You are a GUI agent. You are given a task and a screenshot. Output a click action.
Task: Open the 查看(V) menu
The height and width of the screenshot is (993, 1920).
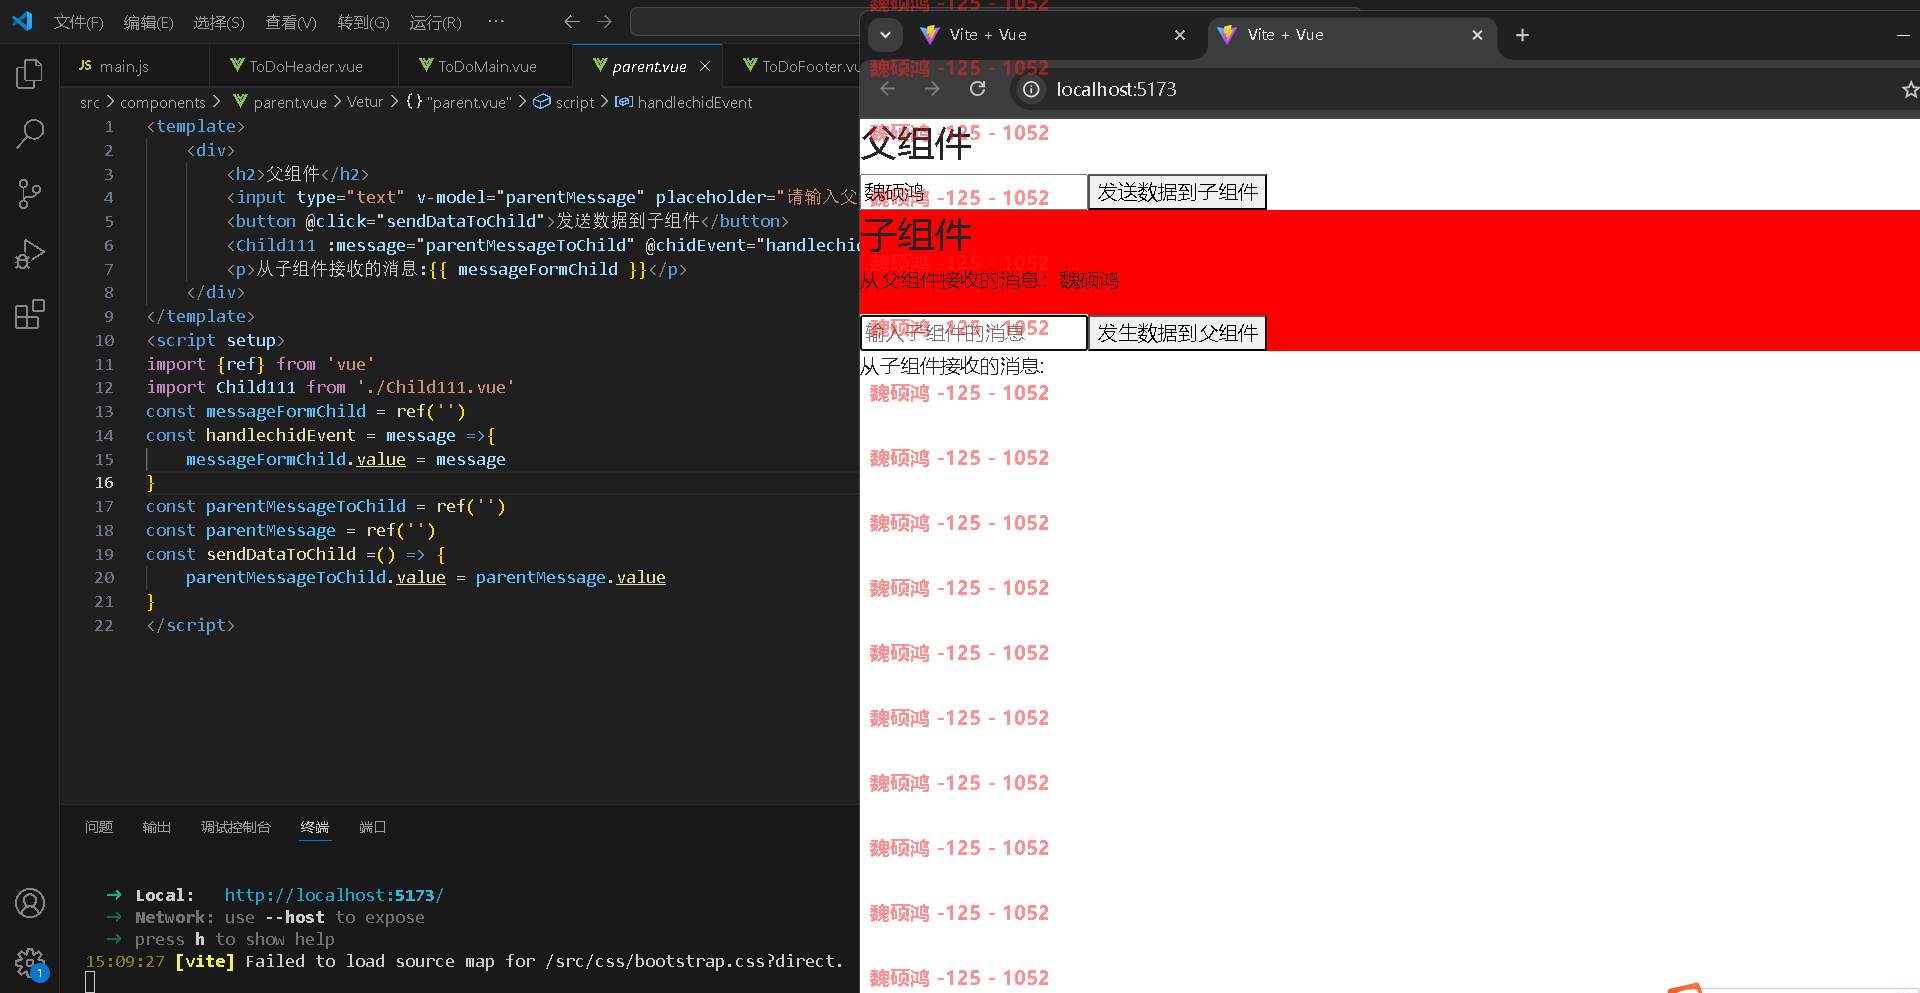pos(290,22)
